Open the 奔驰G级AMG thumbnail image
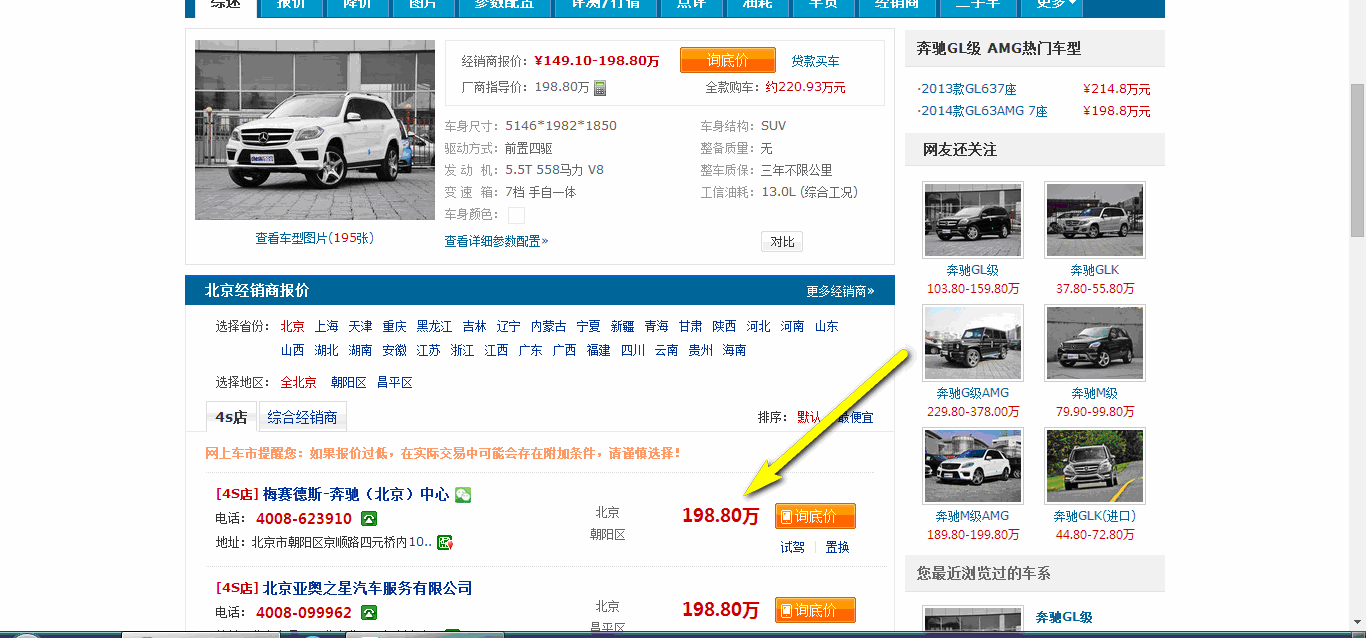 [973, 343]
